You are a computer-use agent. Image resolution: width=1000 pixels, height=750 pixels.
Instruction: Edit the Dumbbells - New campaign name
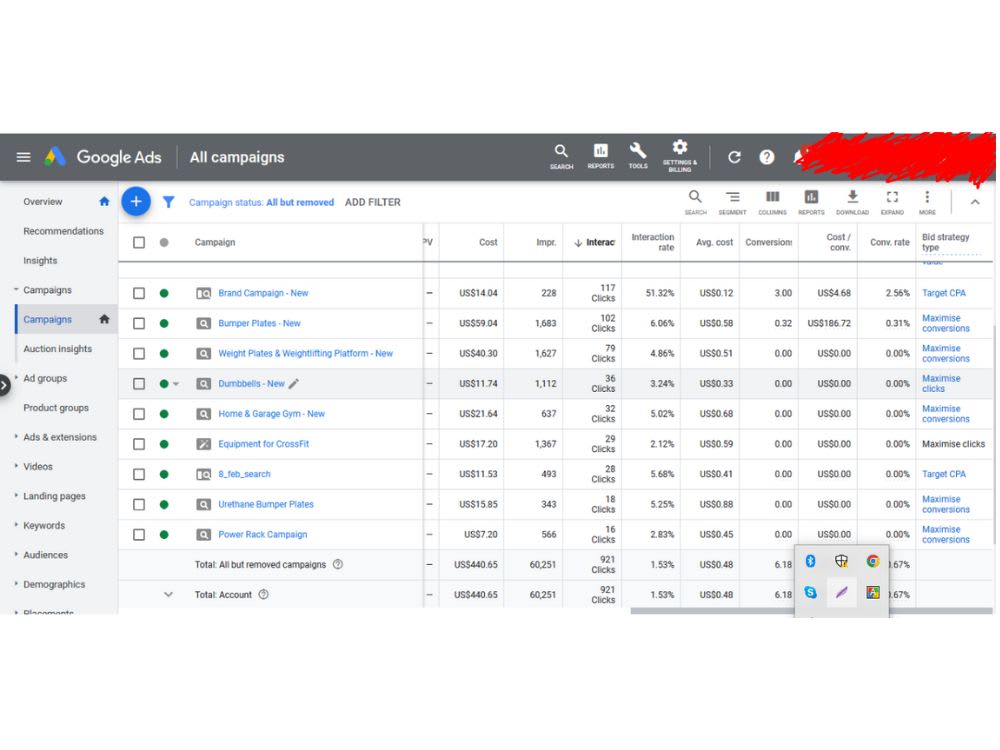[x=293, y=384]
